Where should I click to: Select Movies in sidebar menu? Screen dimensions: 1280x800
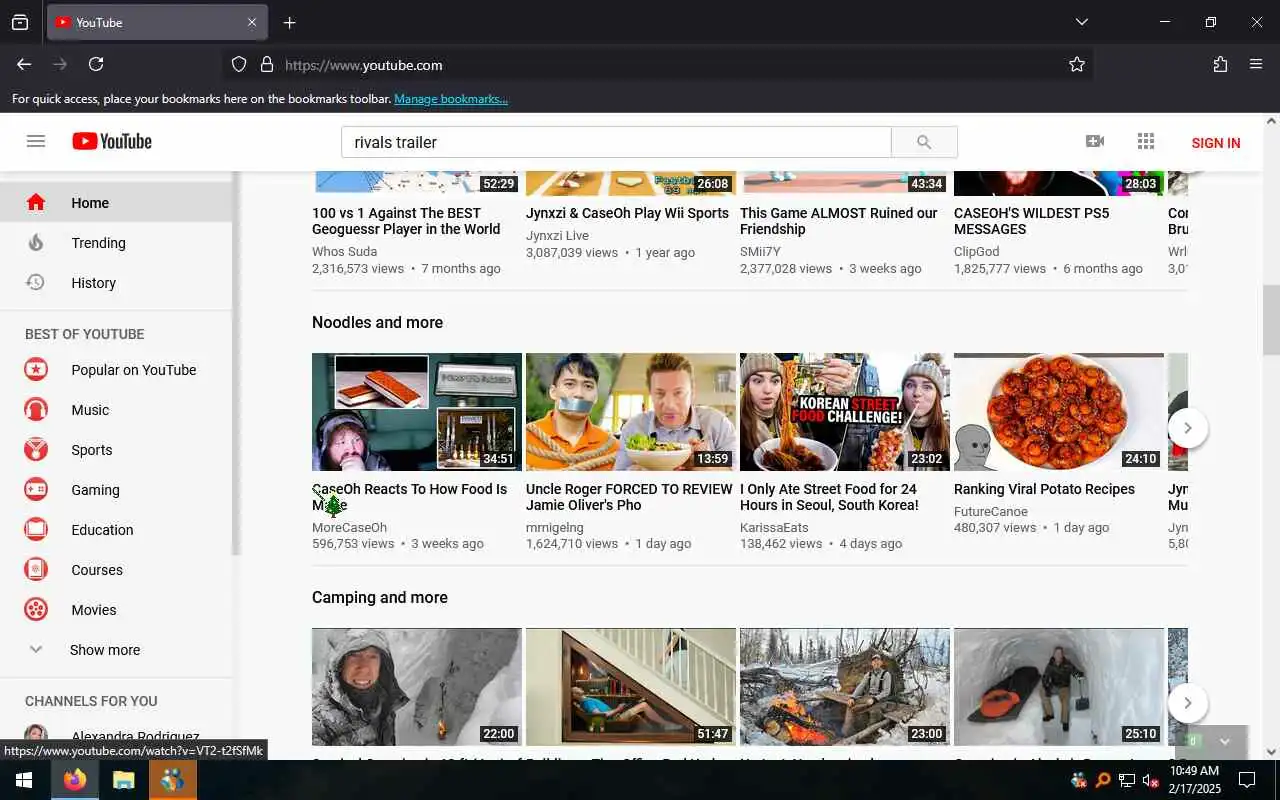pos(116,610)
